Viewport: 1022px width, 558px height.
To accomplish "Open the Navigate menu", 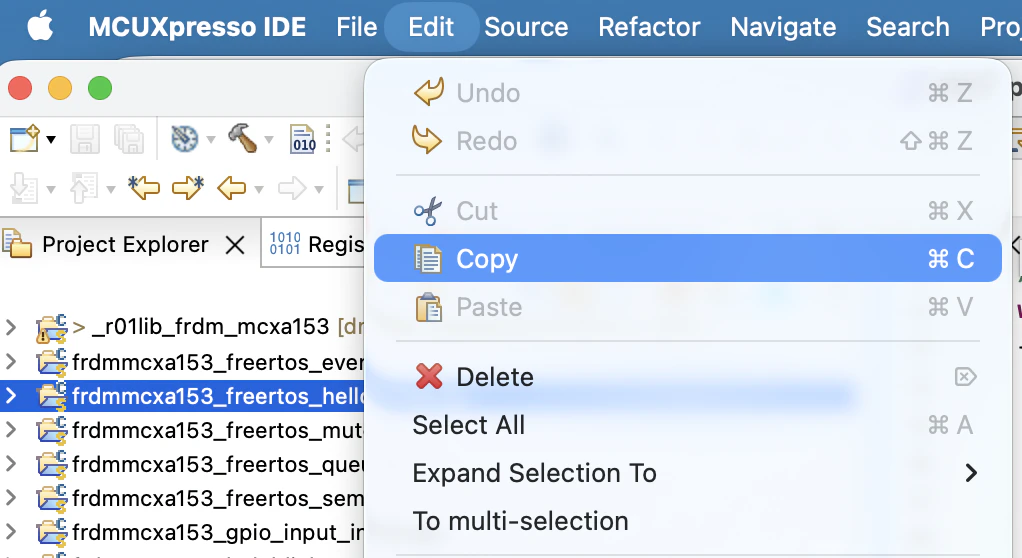I will (783, 27).
